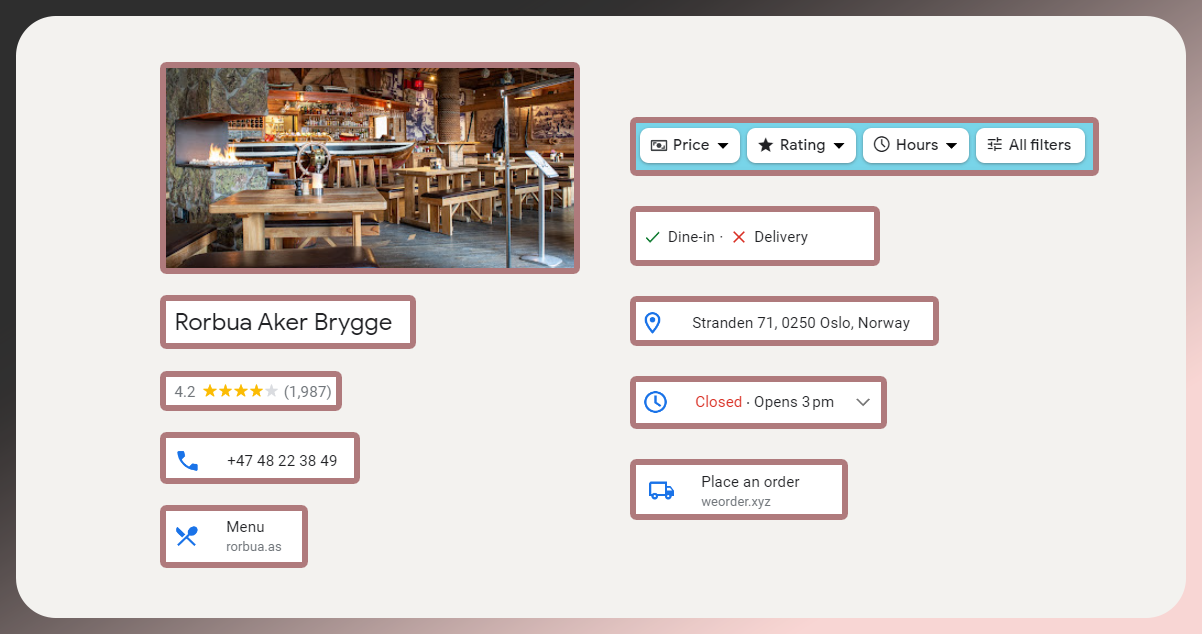Open the Rating filter dropdown
Screen dimensions: 1202x634
pos(802,145)
